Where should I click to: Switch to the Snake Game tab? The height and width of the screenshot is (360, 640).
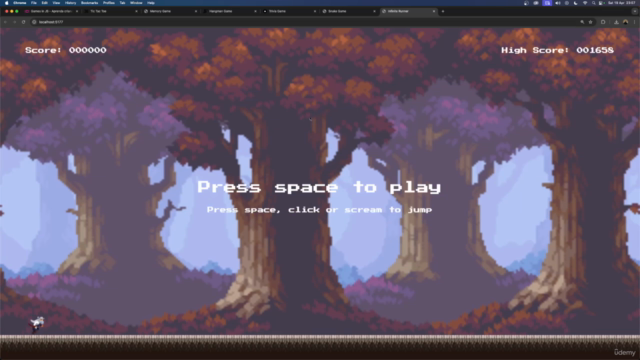[x=348, y=11]
